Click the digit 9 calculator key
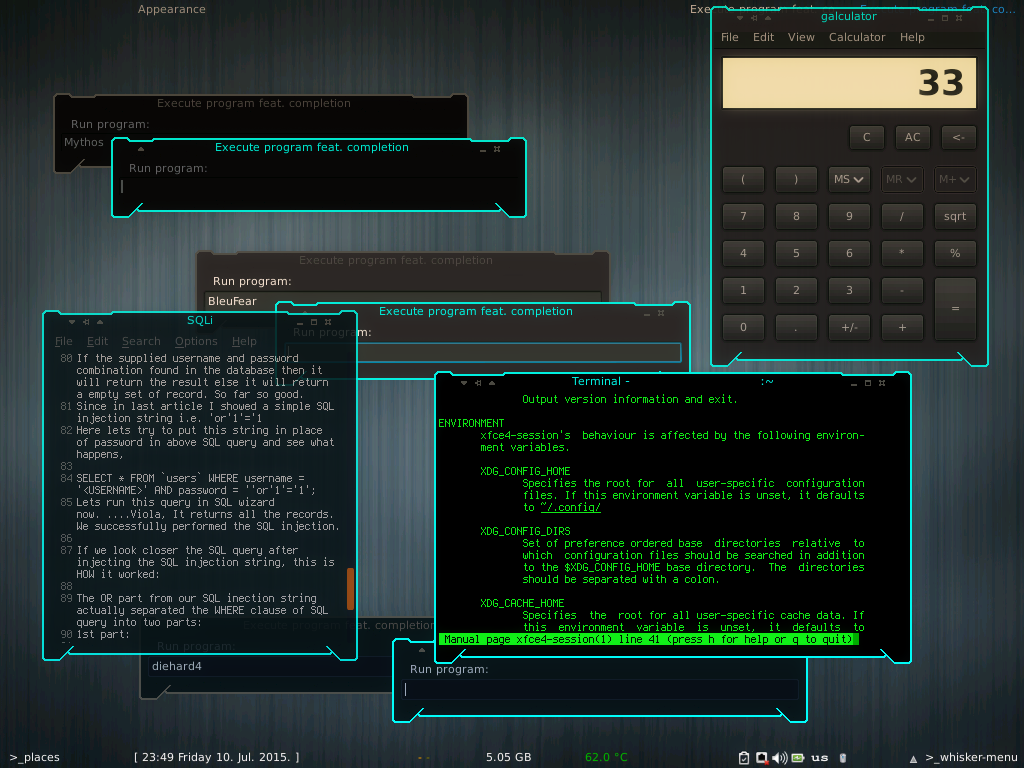This screenshot has height=768, width=1024. (x=849, y=216)
